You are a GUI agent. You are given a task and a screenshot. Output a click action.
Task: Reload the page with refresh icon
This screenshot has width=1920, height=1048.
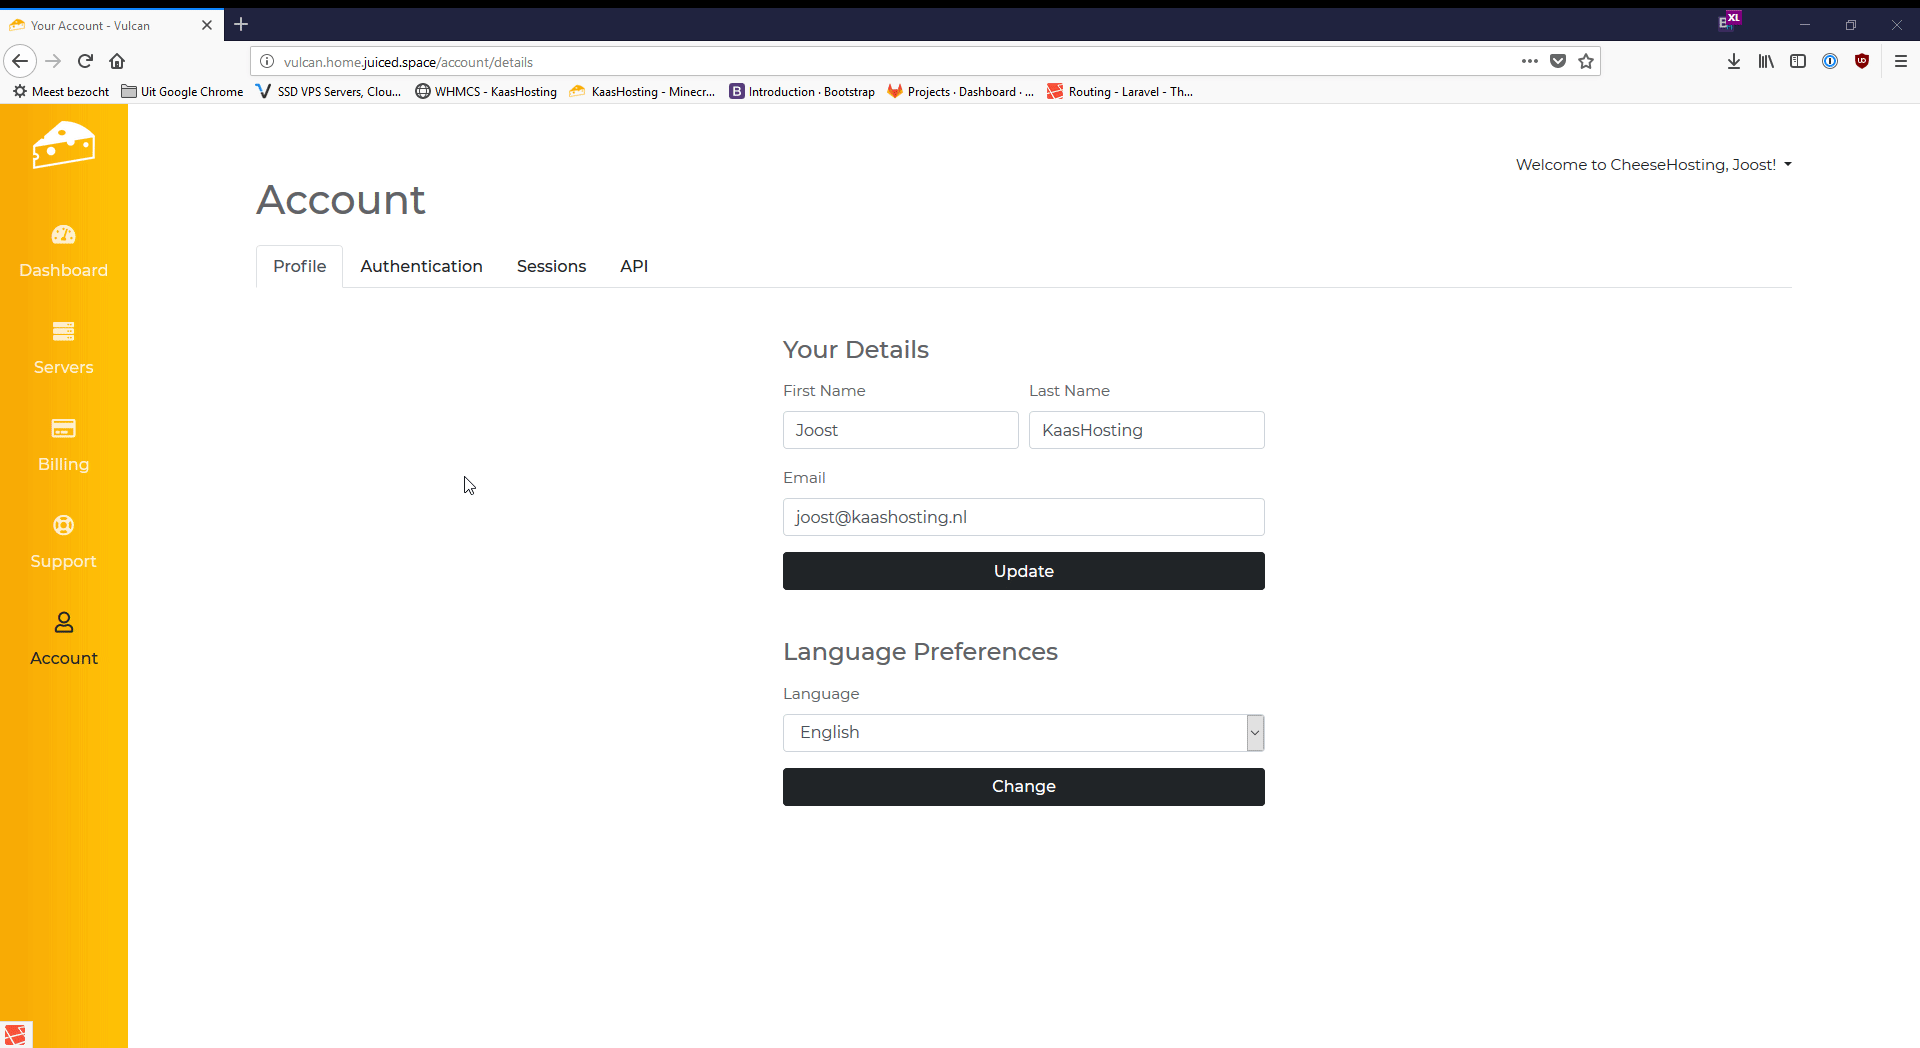[86, 62]
